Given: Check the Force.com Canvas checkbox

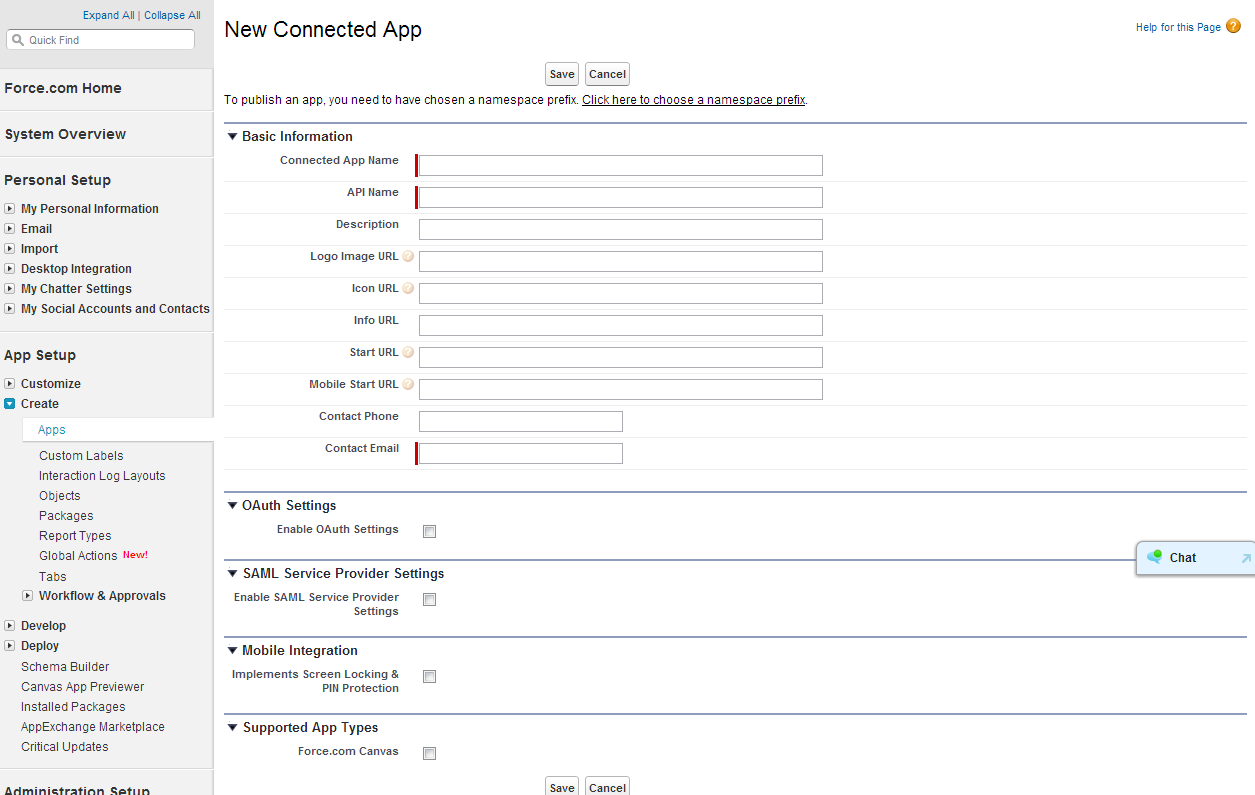Looking at the screenshot, I should 429,754.
